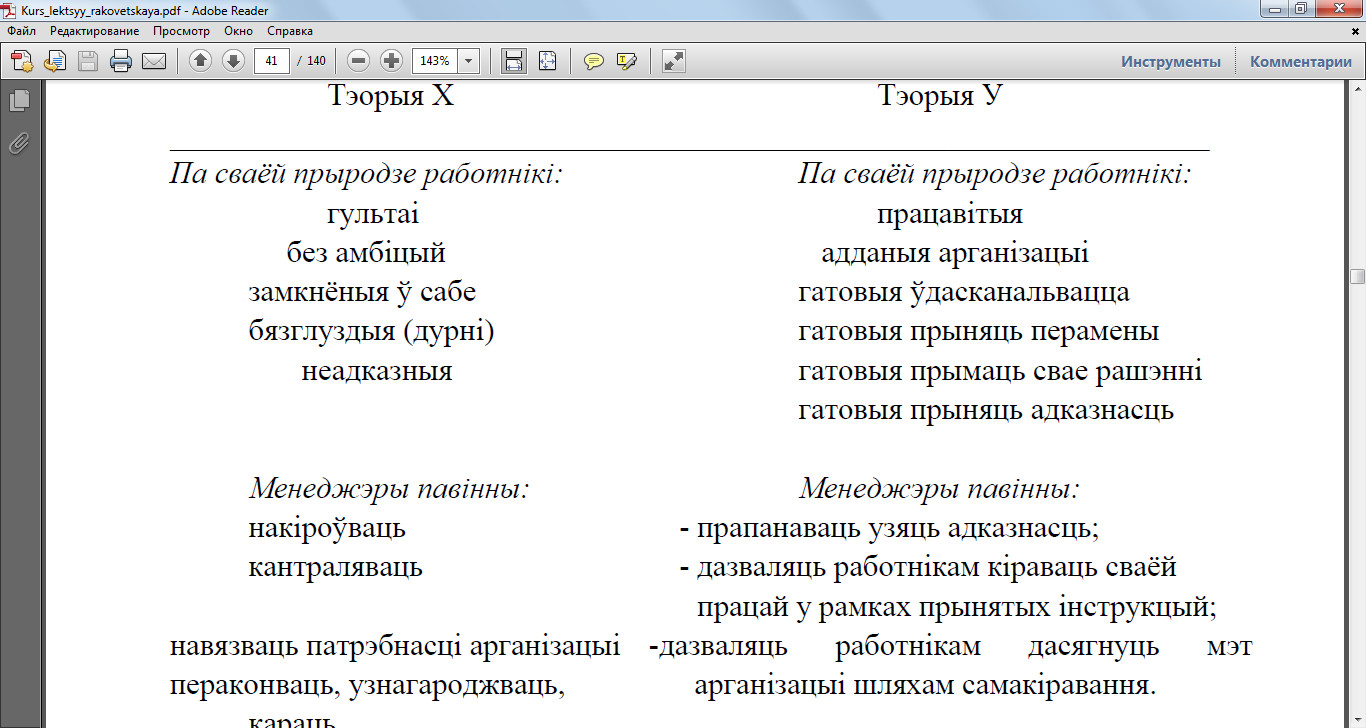
Task: Click the Share/convert file toolbar icon
Action: pos(55,61)
